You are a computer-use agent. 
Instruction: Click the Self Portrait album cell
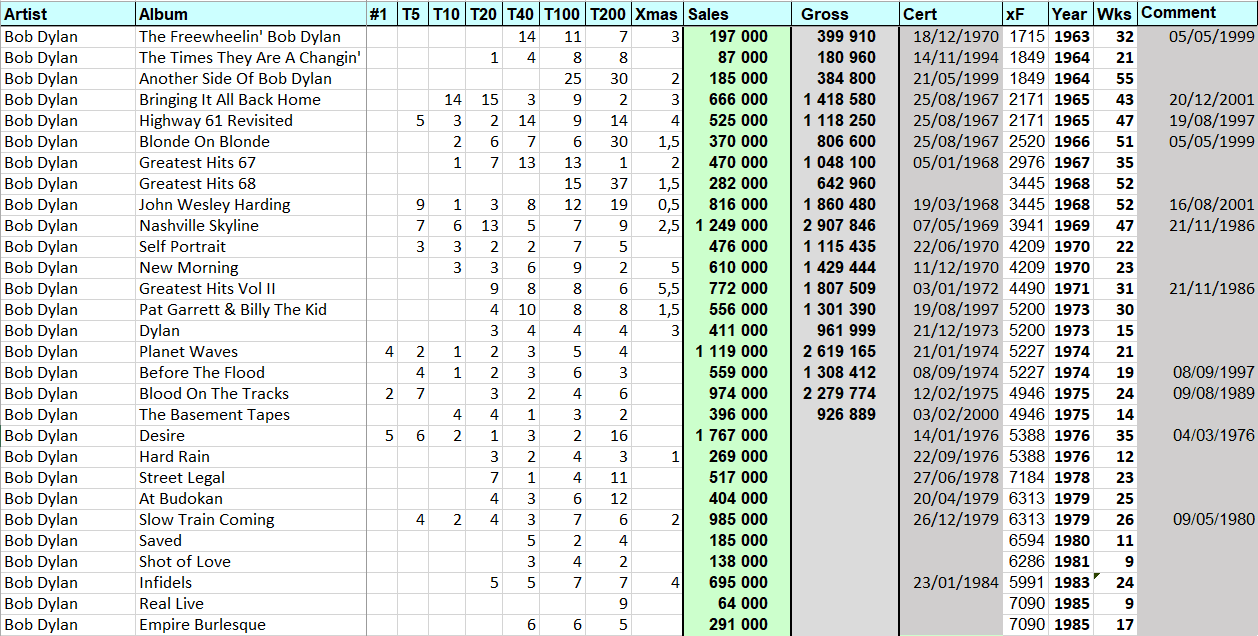[x=251, y=247]
